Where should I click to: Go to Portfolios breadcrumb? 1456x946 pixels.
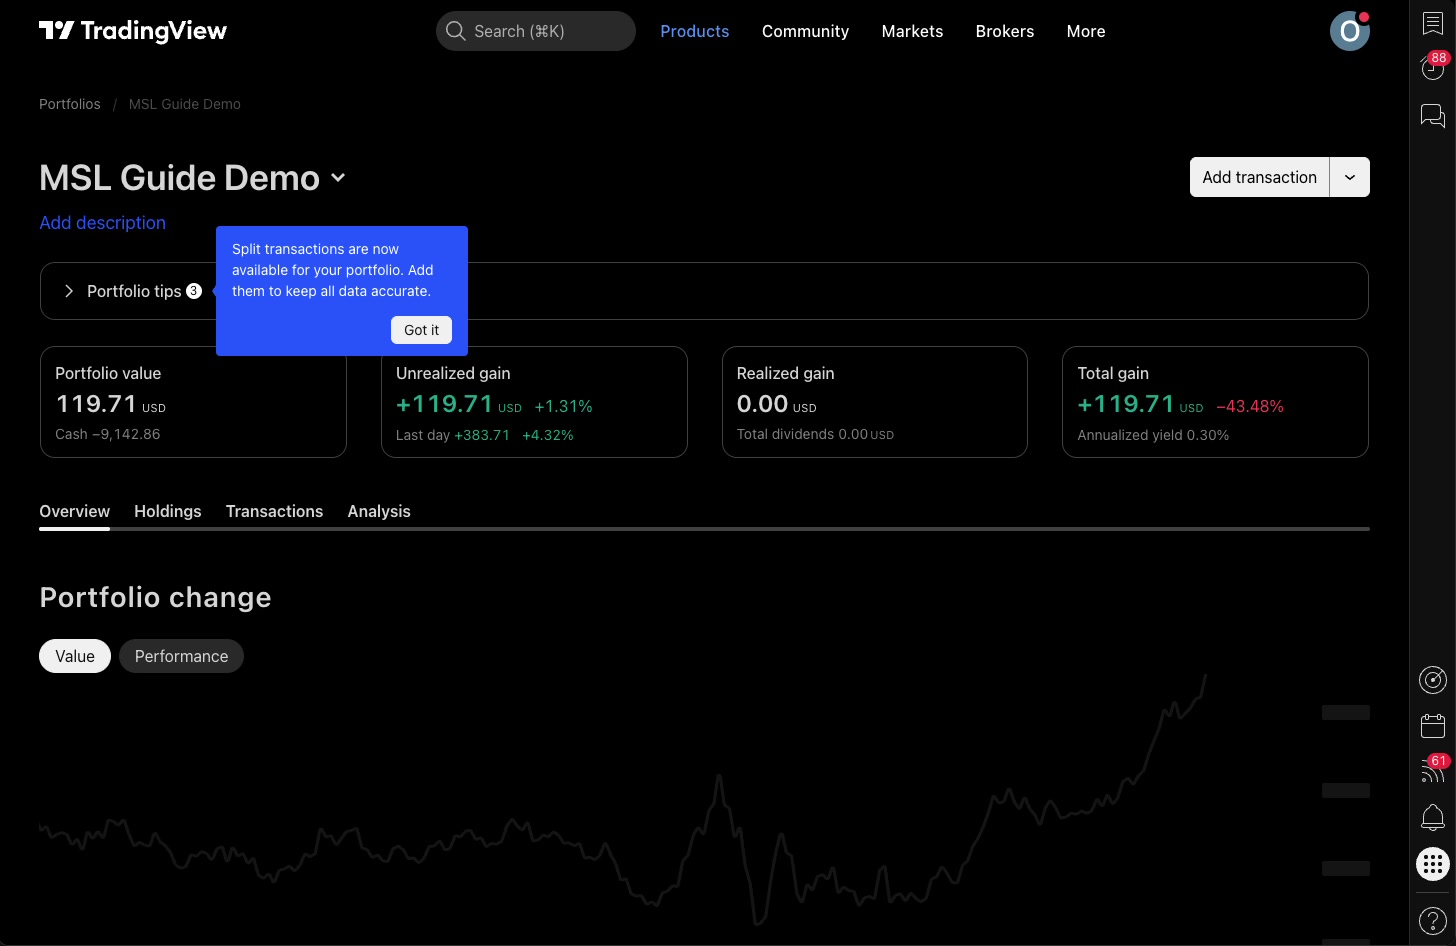click(x=70, y=104)
